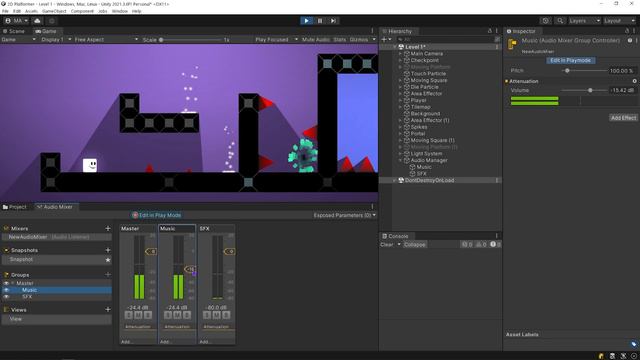Switch to the Game tab
640x360 pixels.
point(46,31)
